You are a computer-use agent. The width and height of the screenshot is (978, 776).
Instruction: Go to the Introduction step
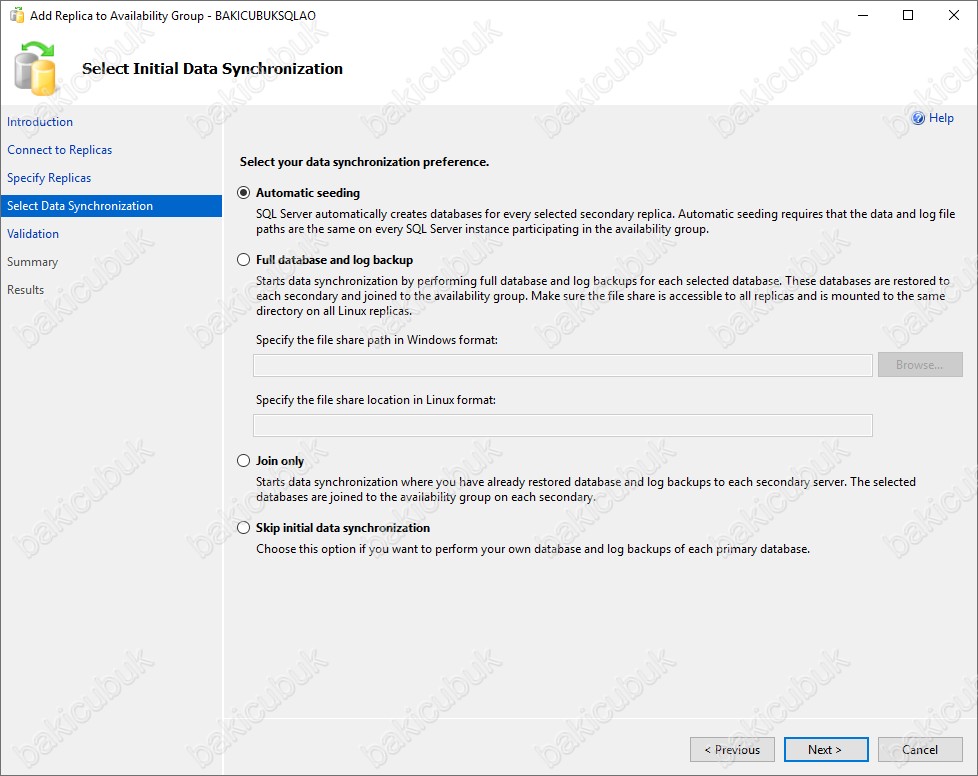pyautogui.click(x=40, y=122)
